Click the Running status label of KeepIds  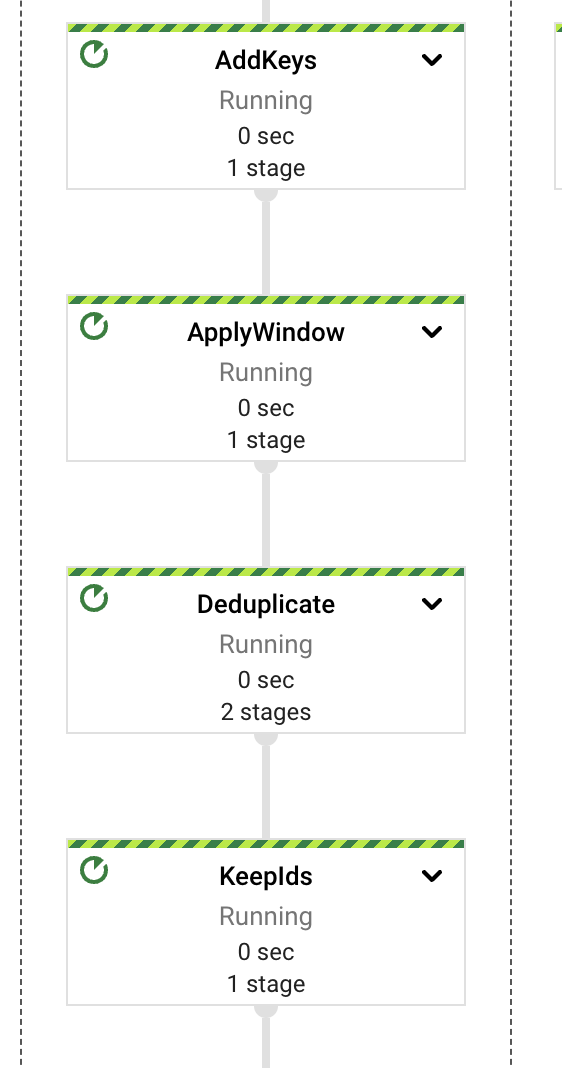click(266, 916)
